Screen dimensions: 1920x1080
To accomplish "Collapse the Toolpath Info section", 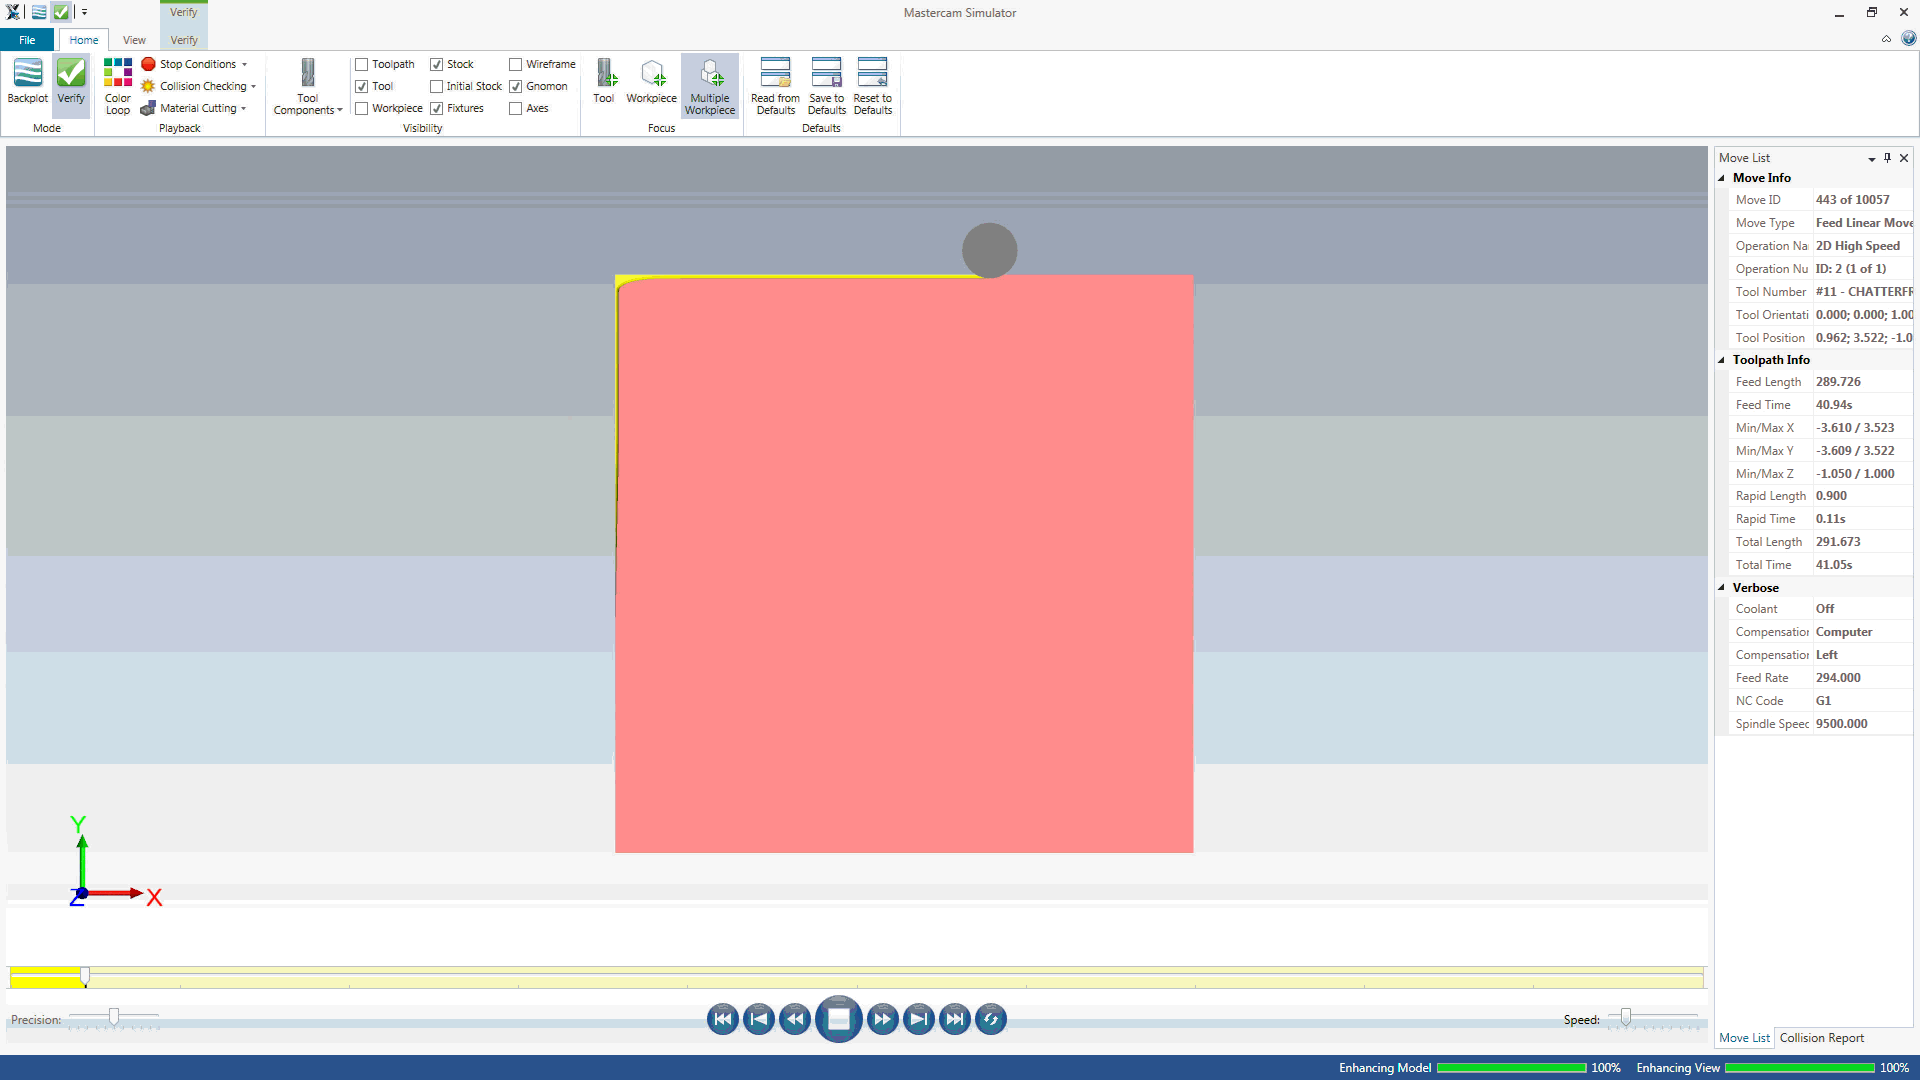I will point(1722,360).
